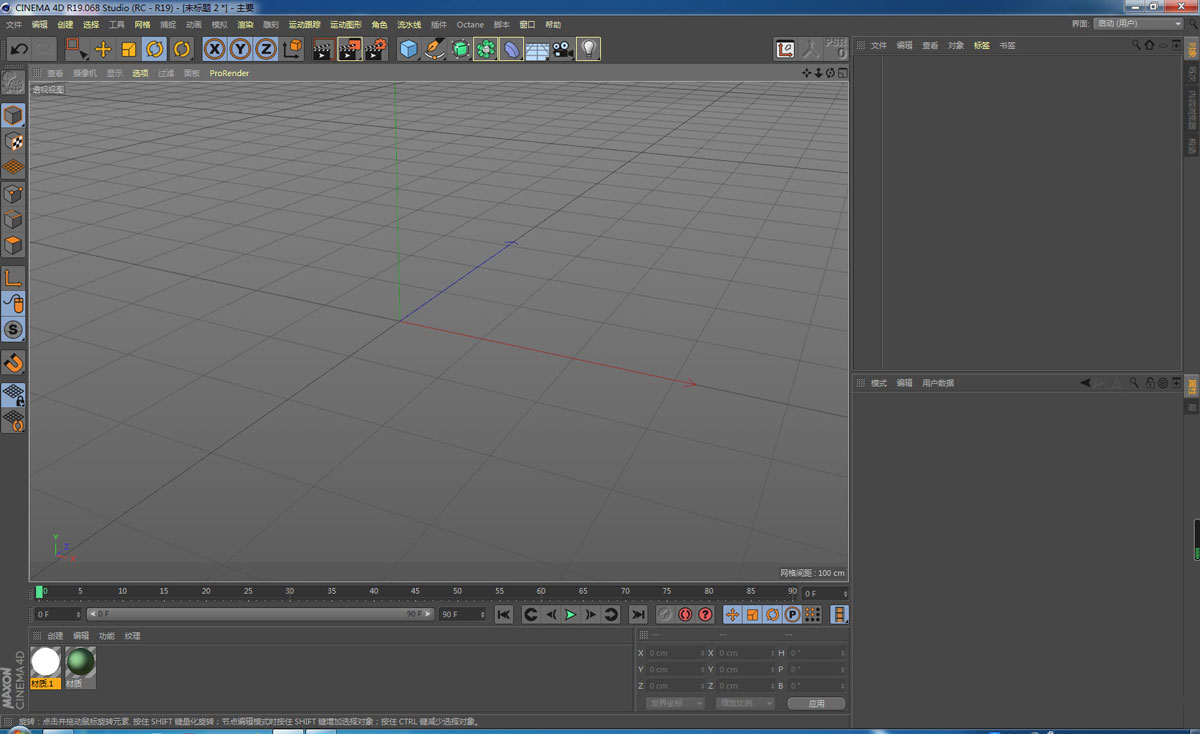This screenshot has height=734, width=1200.
Task: Open Render Settings from the toolbar
Action: coord(375,49)
